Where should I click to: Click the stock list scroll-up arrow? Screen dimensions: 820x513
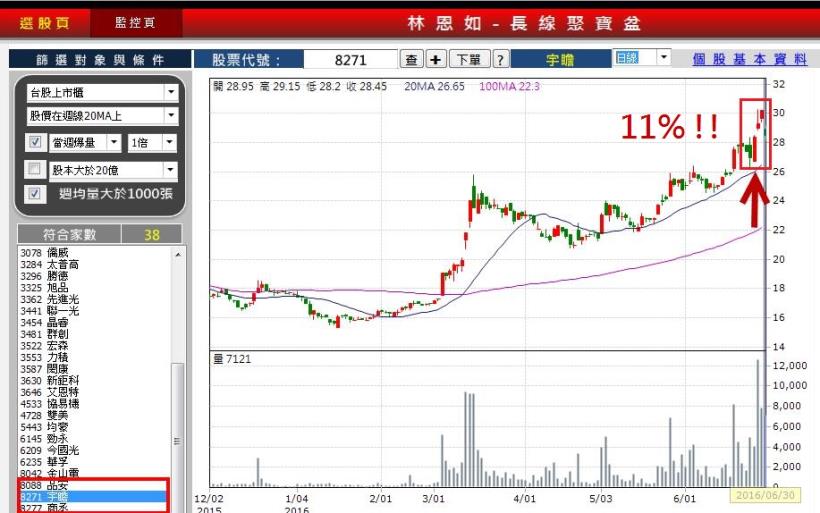click(178, 255)
